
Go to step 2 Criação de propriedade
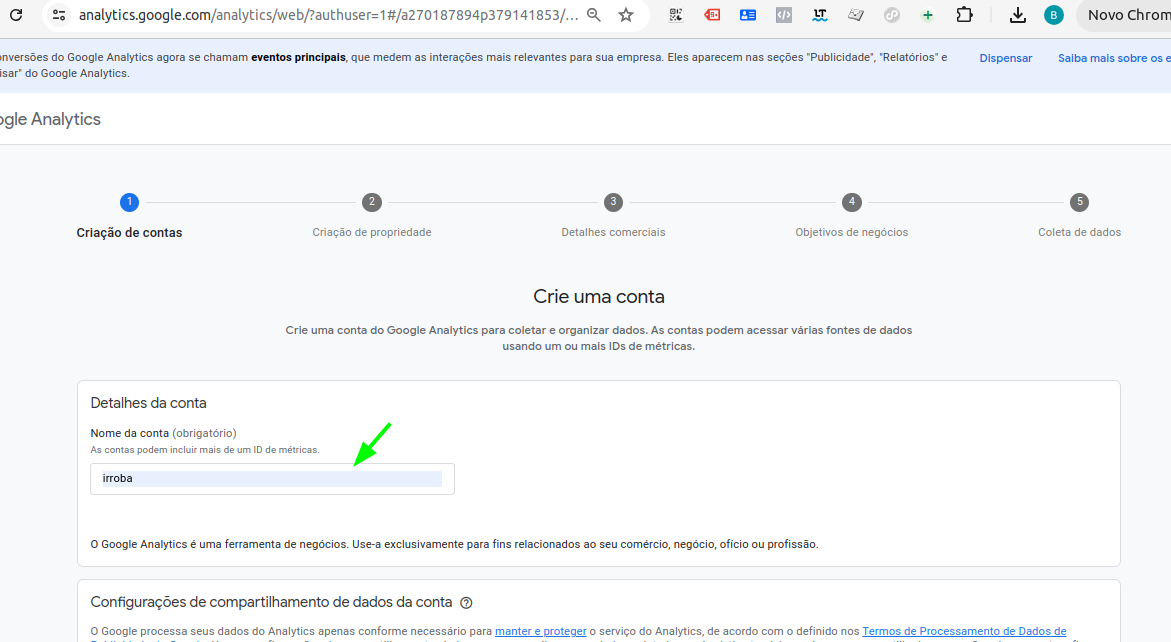click(372, 216)
